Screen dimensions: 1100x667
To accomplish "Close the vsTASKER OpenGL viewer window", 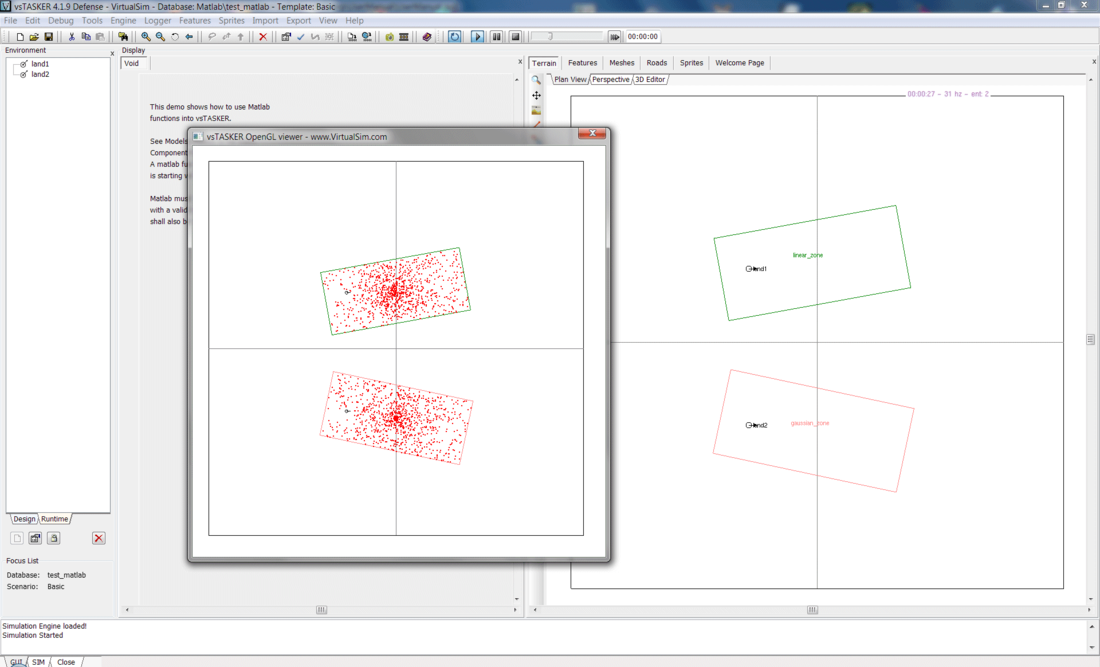I will (592, 134).
